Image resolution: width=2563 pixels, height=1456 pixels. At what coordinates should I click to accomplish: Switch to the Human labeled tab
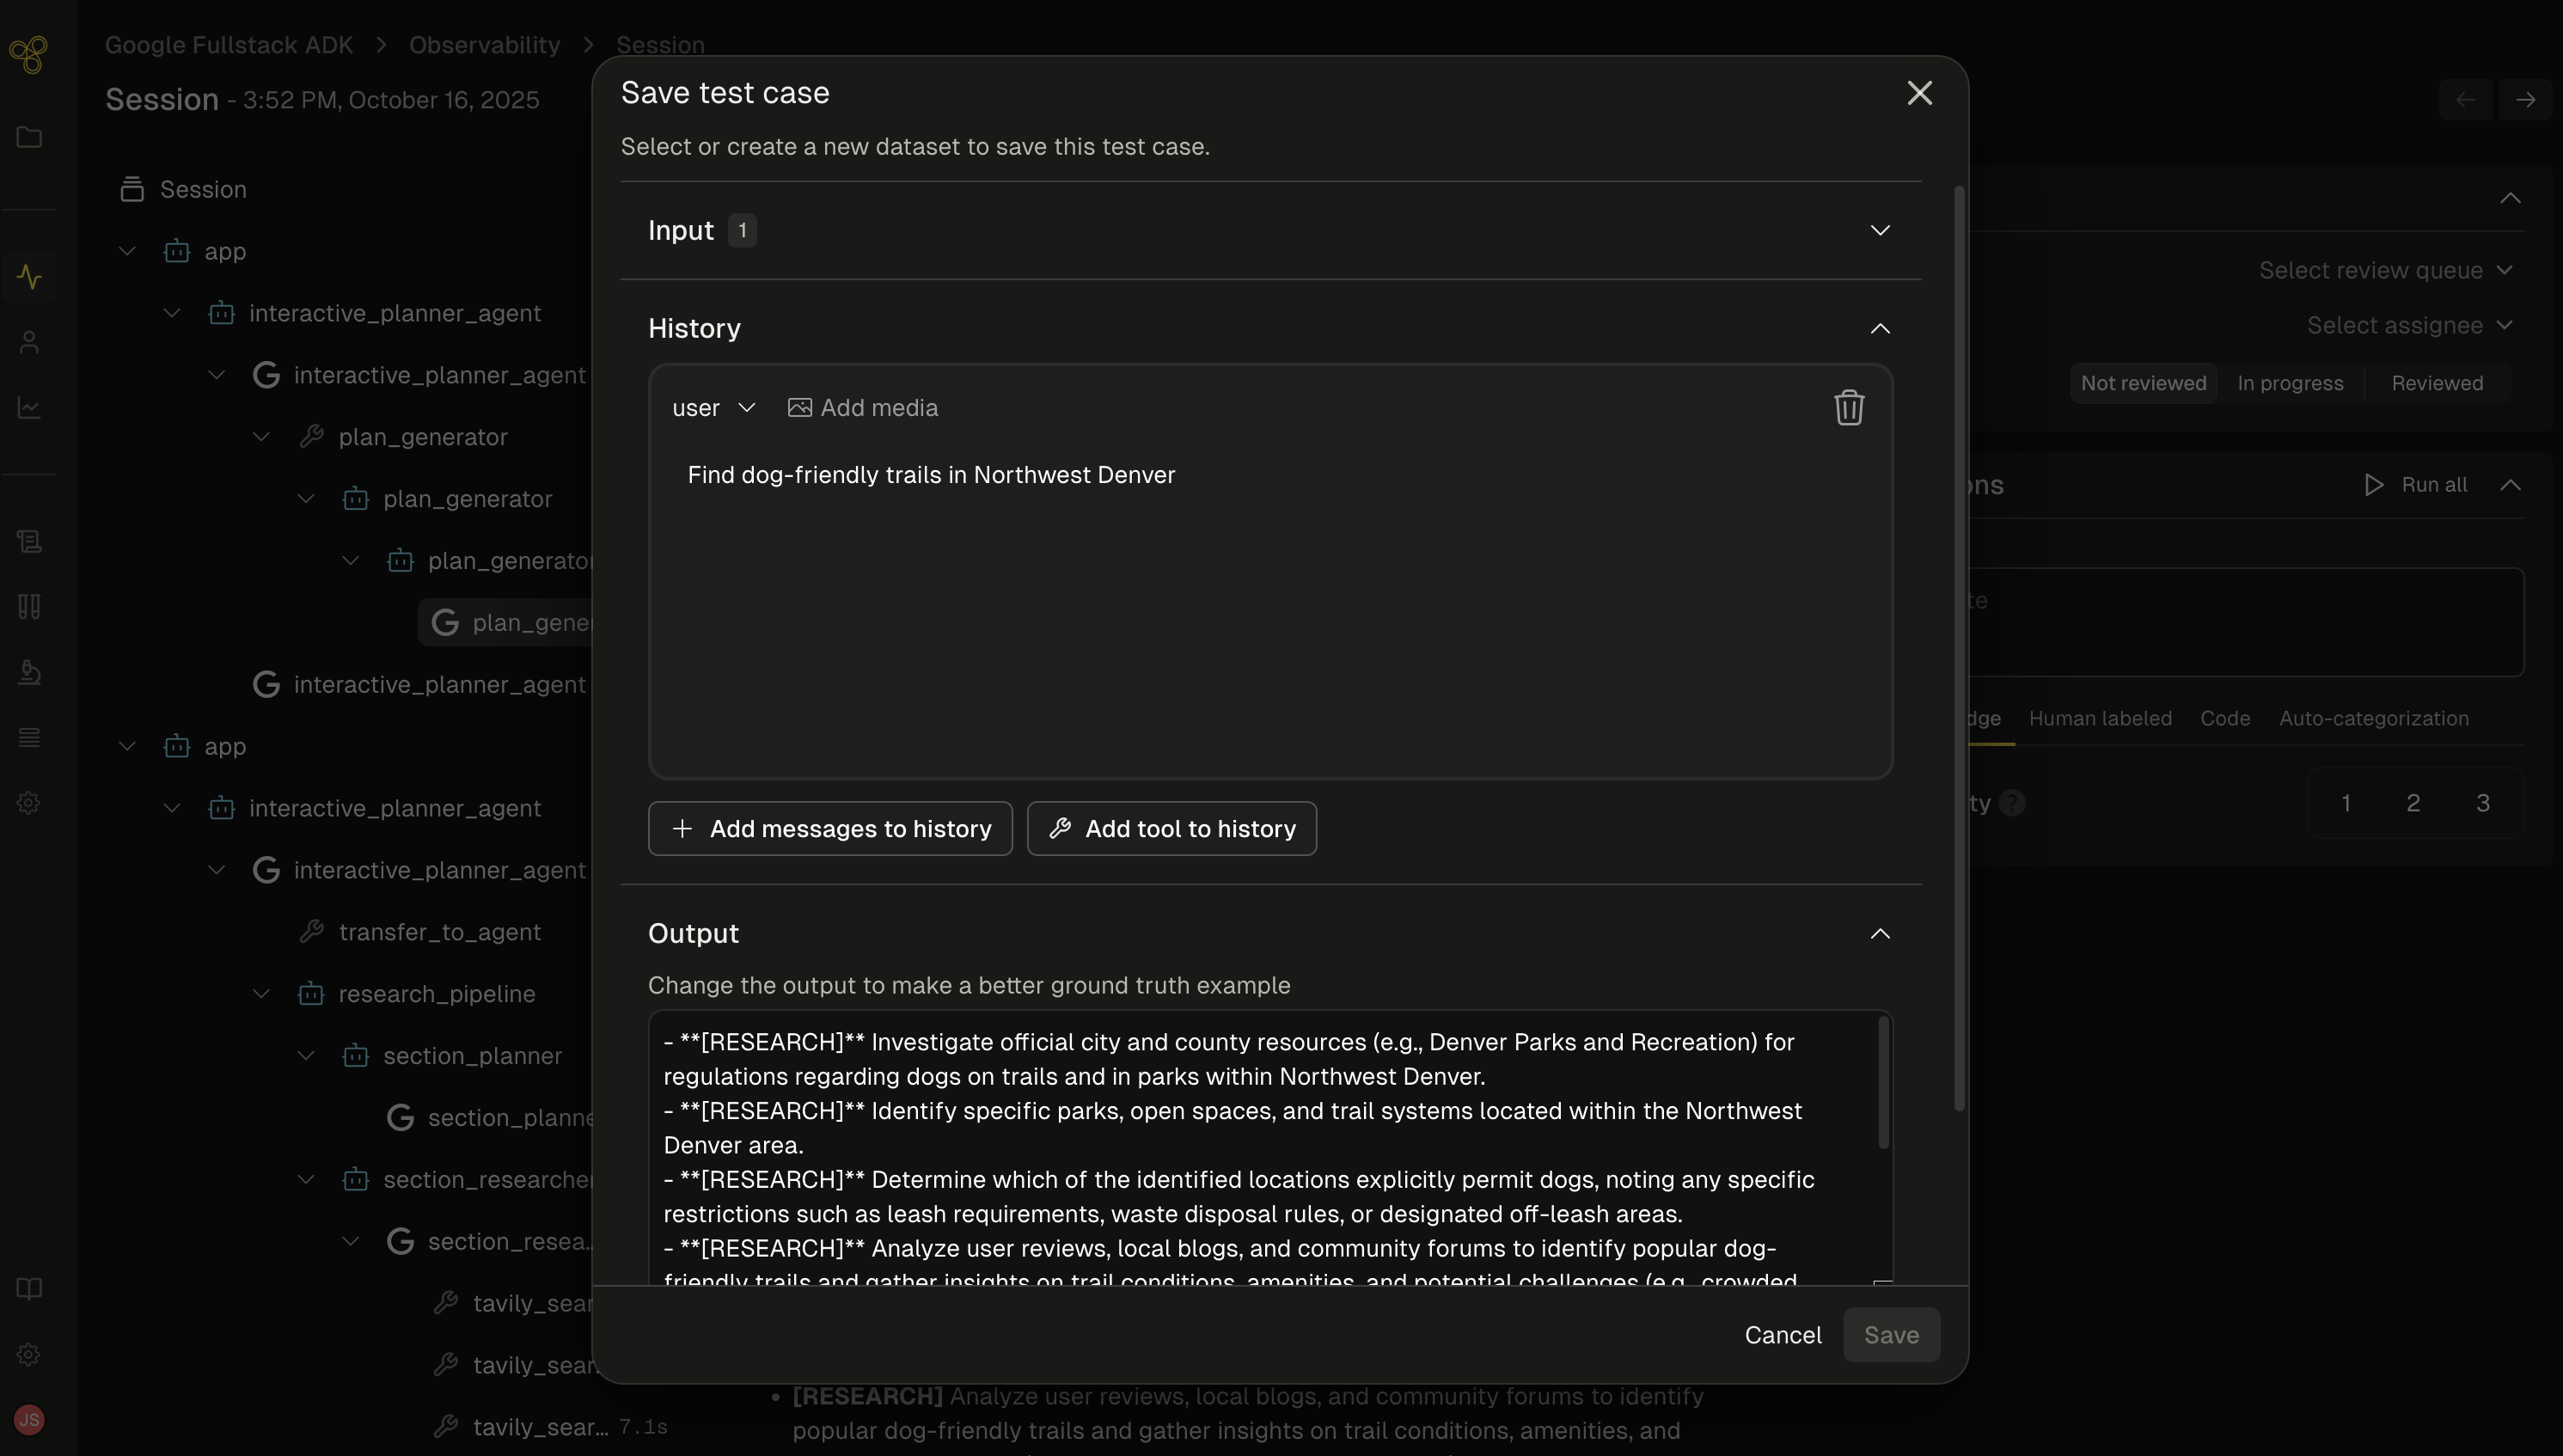(2099, 718)
